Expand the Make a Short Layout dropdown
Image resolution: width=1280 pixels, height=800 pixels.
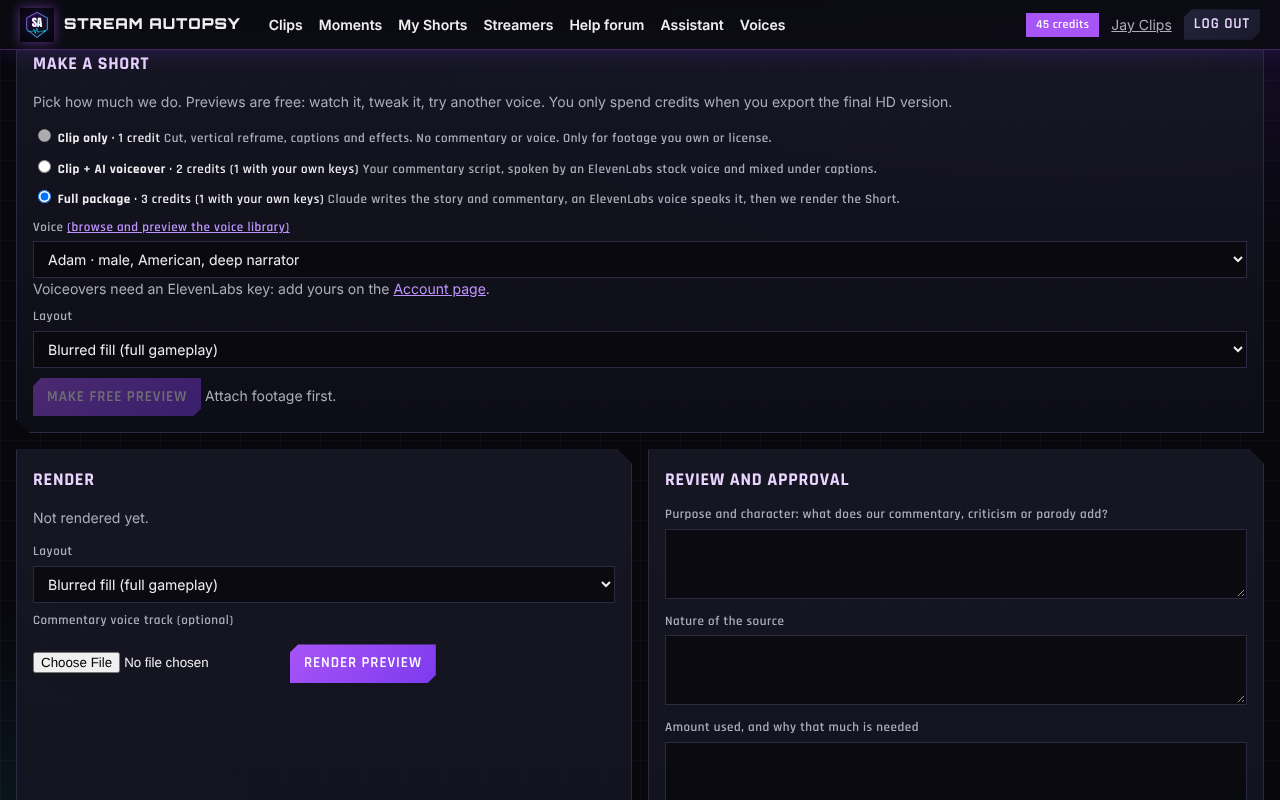(640, 350)
